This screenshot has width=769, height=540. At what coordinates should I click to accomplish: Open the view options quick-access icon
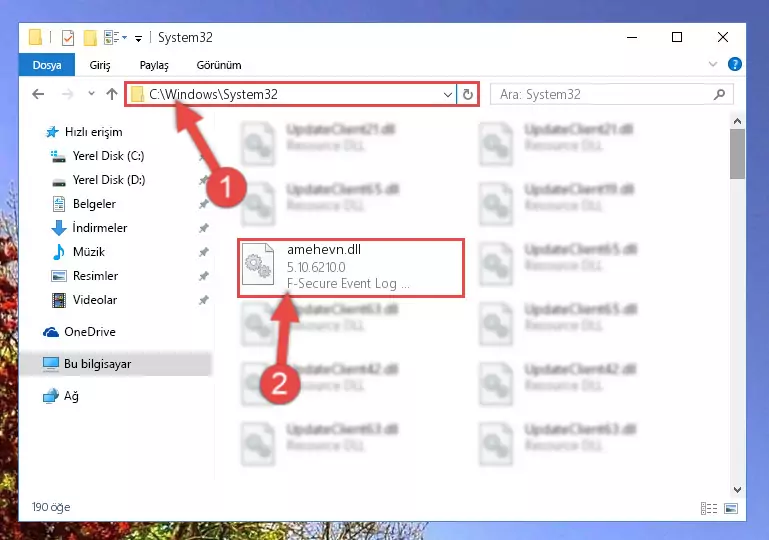pyautogui.click(x=115, y=37)
